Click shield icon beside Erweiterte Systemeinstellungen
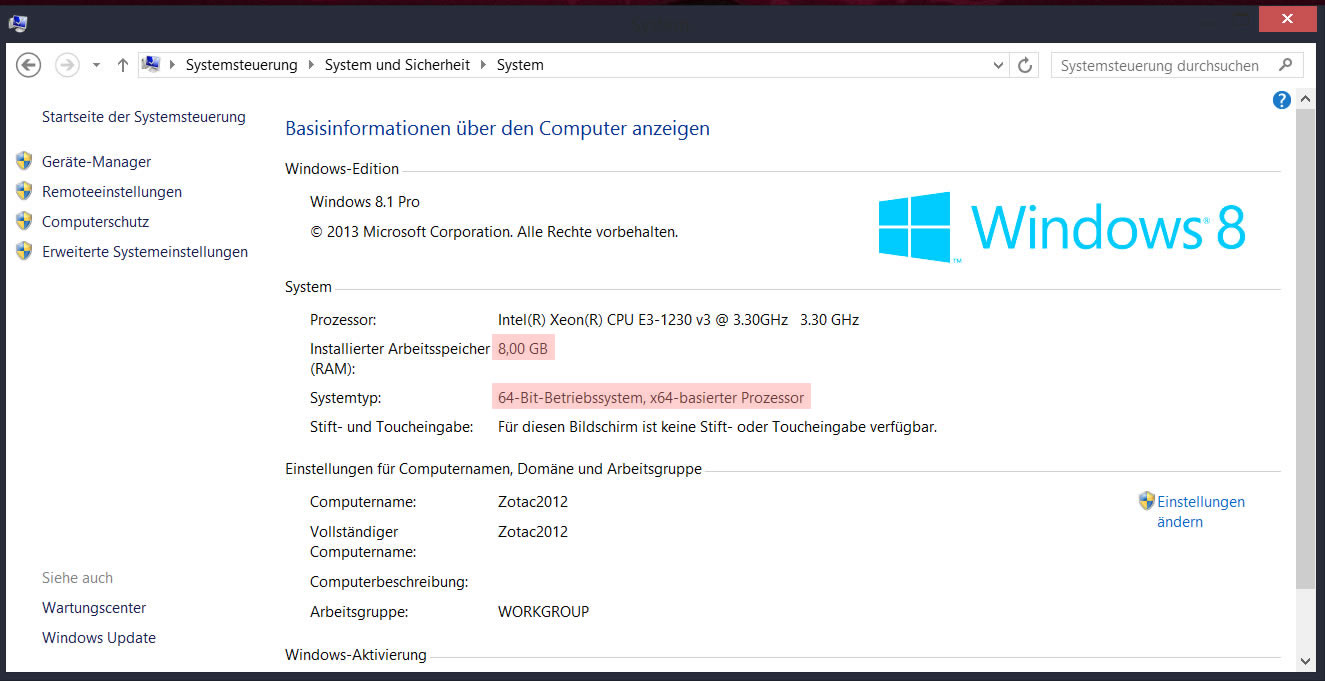This screenshot has width=1325, height=681. click(x=24, y=251)
